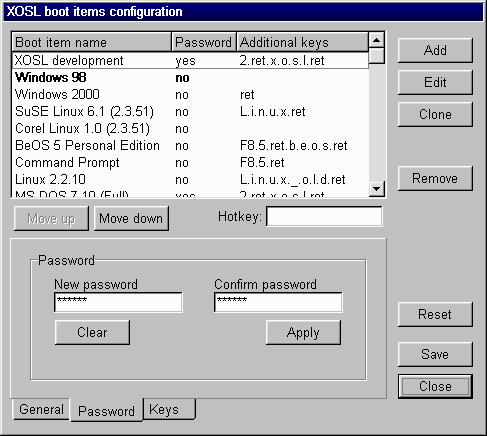The width and height of the screenshot is (487, 436).
Task: Click the boot list scrollbar thumb
Action: [x=377, y=56]
